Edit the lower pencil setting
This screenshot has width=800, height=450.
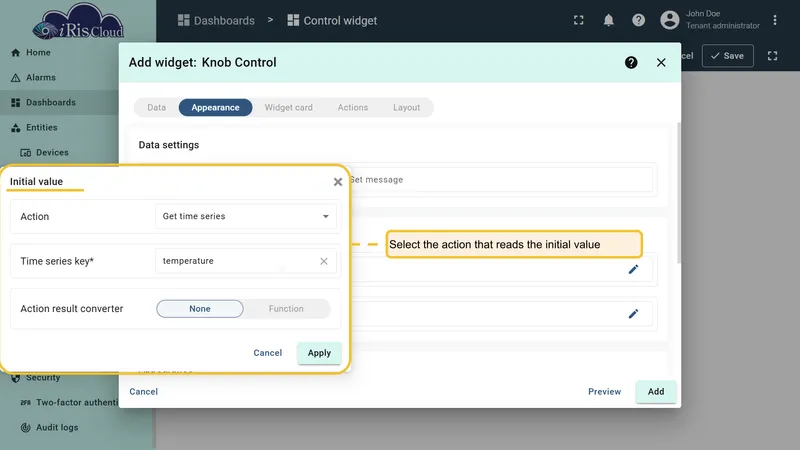coord(633,314)
